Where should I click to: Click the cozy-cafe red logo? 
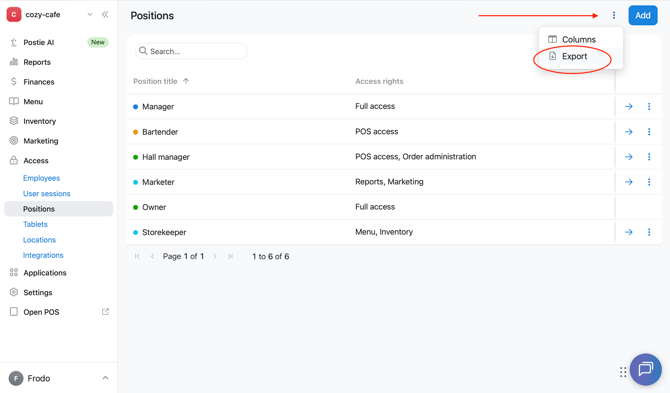click(14, 14)
